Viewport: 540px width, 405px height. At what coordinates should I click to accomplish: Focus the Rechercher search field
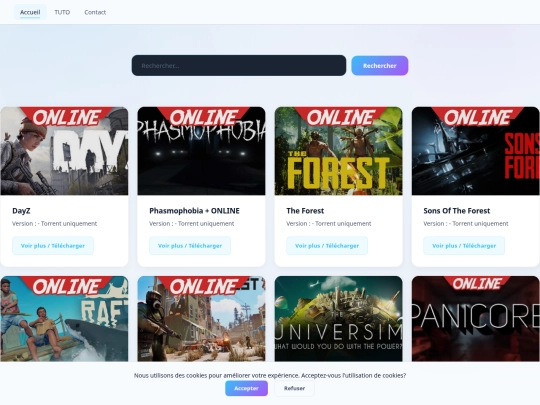point(239,65)
